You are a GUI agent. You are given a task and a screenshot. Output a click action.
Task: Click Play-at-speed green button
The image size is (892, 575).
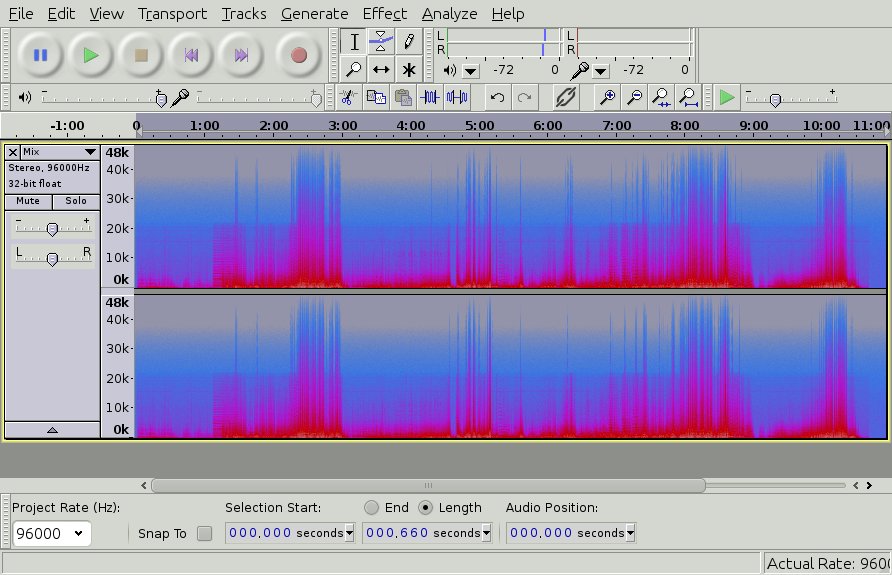pyautogui.click(x=726, y=97)
